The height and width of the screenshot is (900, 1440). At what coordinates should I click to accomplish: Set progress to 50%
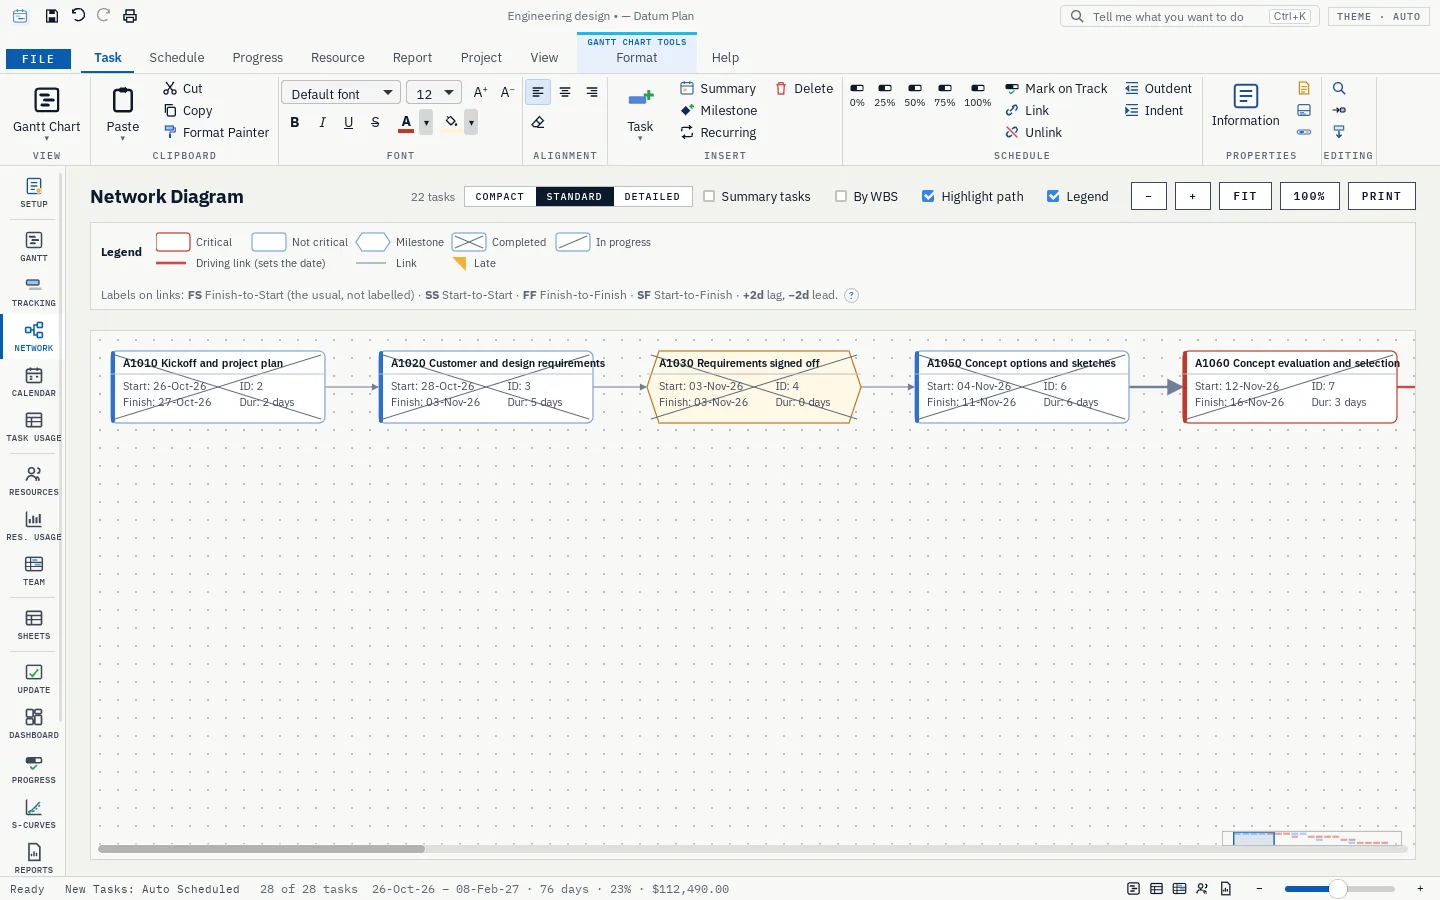coord(915,95)
